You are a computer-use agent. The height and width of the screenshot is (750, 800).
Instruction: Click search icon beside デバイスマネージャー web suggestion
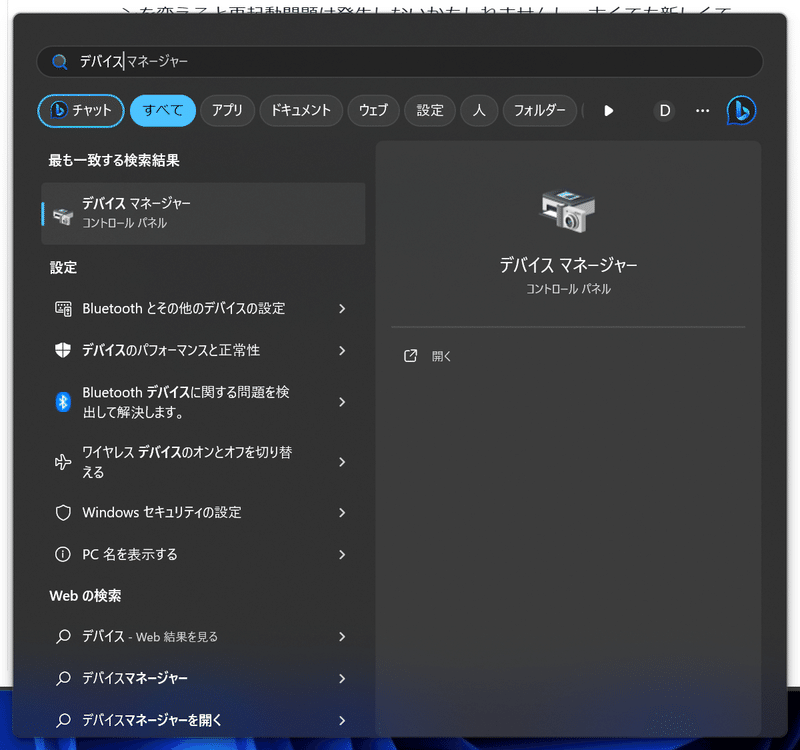click(63, 679)
